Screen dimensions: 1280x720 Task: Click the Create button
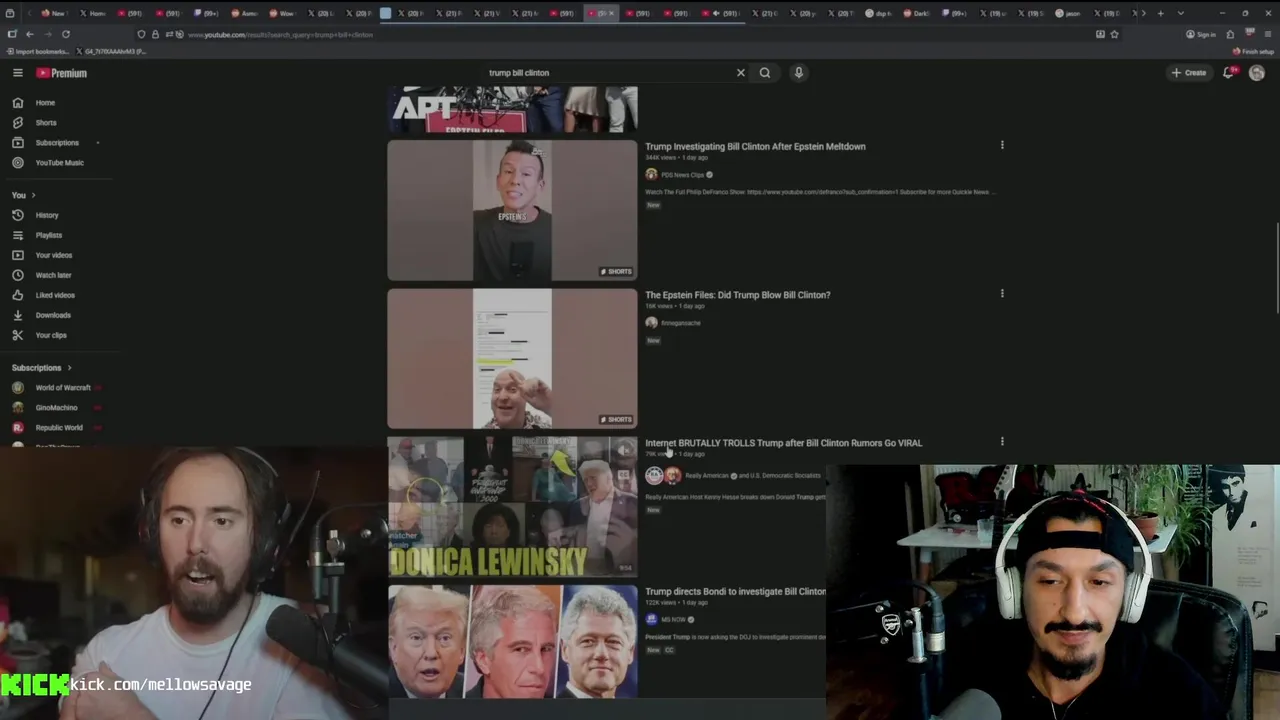(1189, 73)
